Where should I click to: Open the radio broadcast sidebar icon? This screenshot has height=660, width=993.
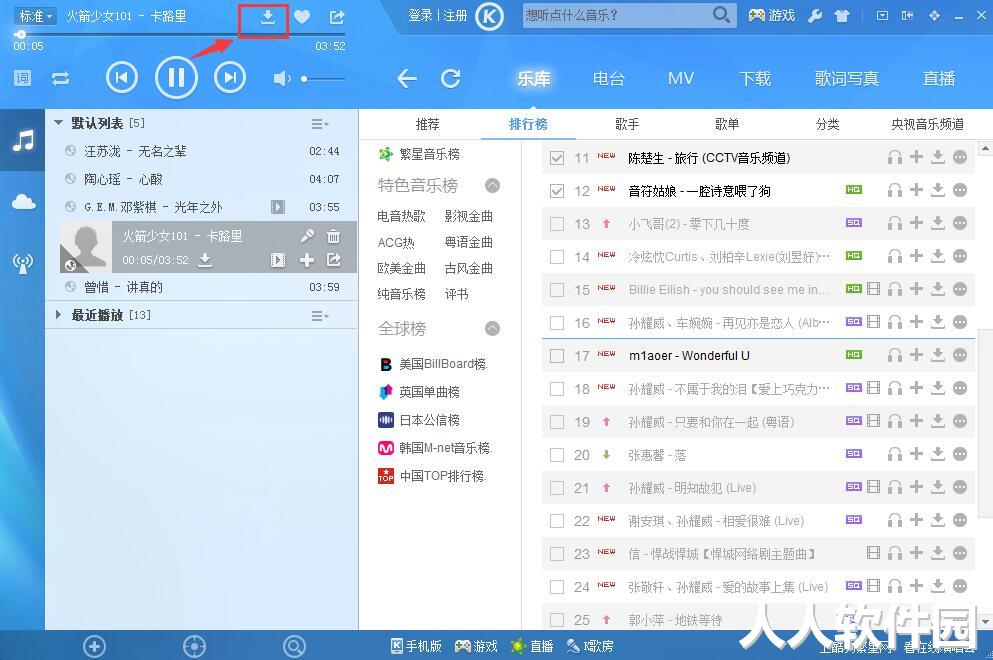tap(23, 263)
